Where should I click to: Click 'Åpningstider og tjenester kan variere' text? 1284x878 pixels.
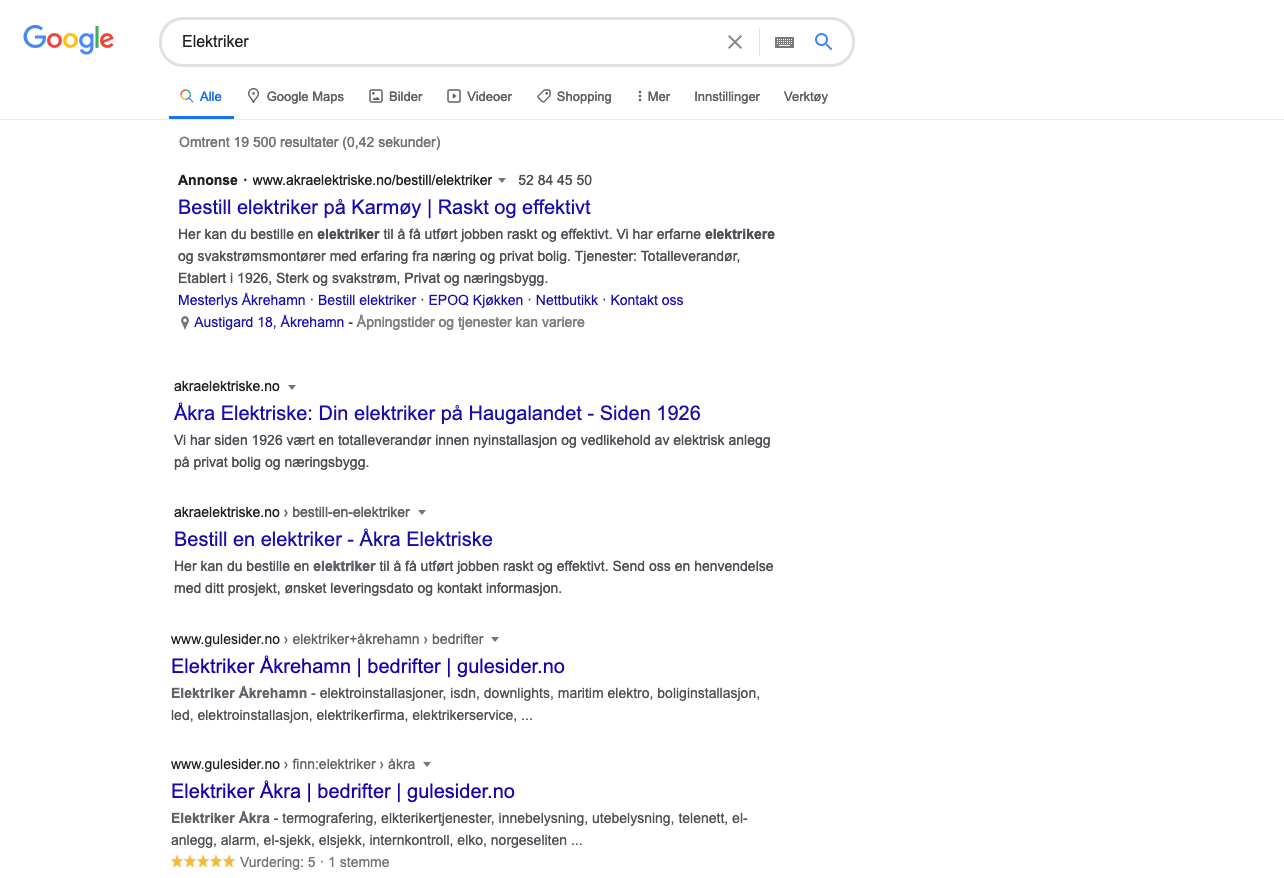pyautogui.click(x=471, y=323)
